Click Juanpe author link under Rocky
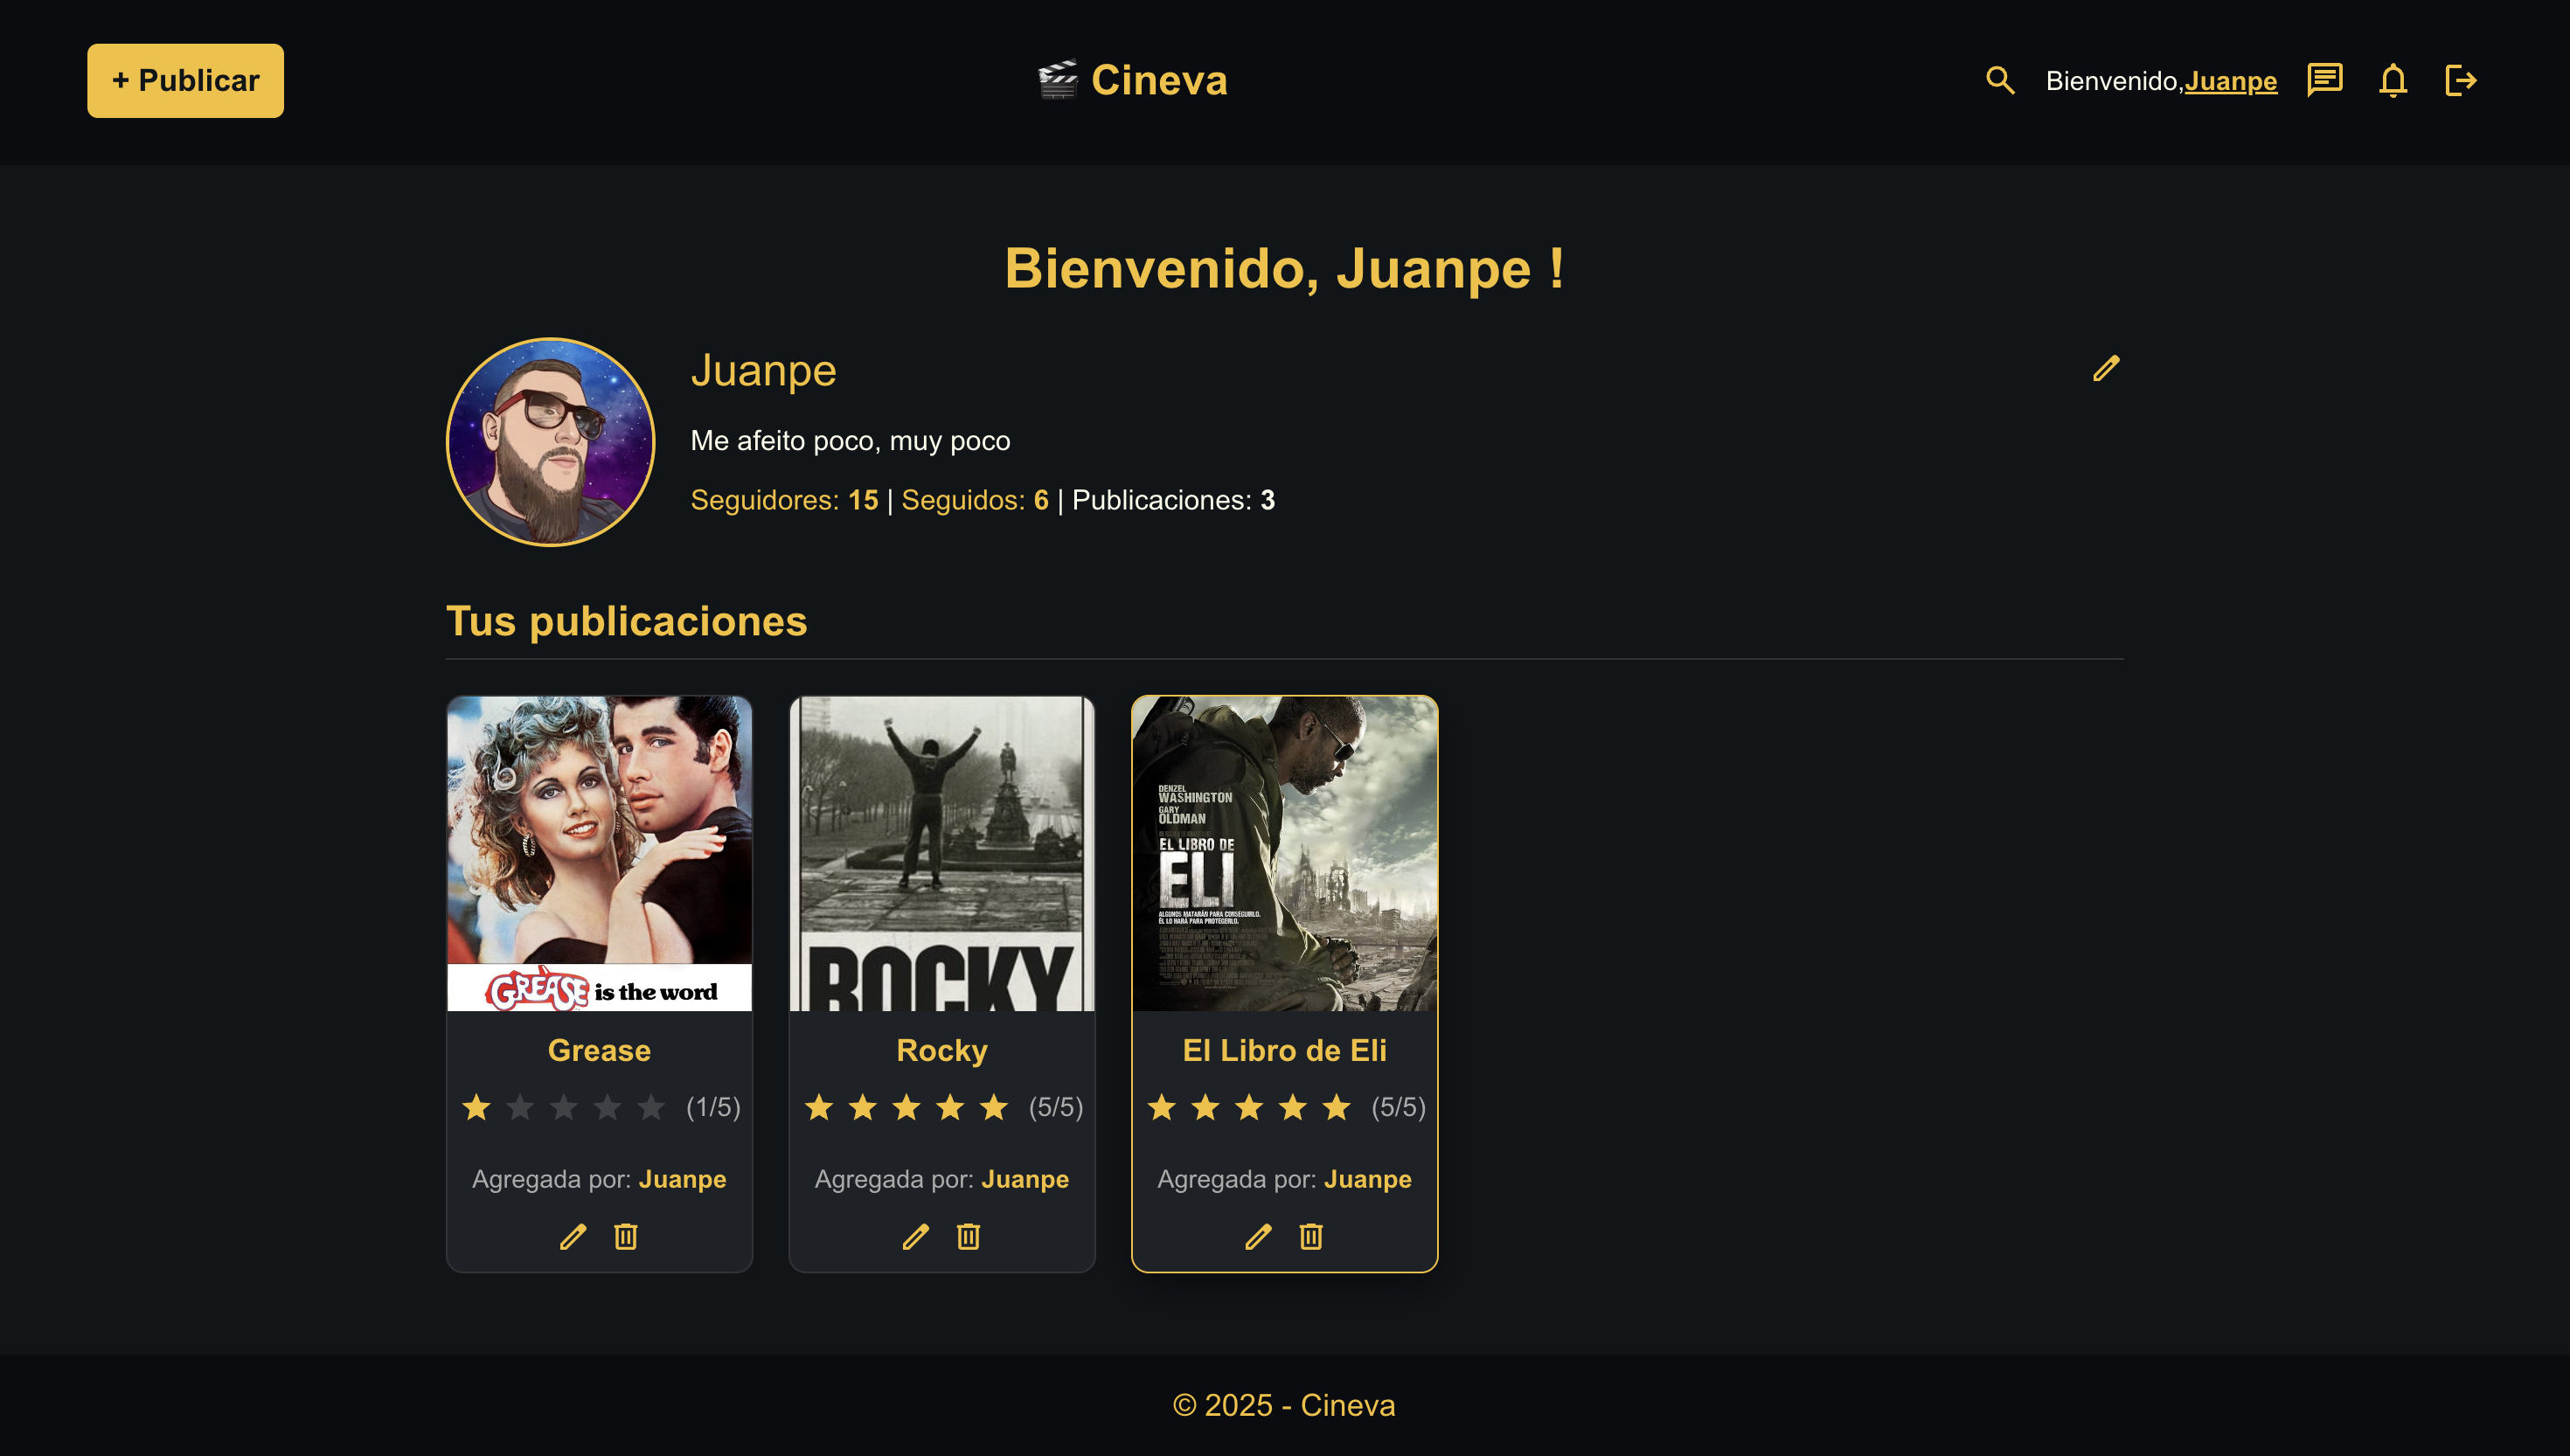This screenshot has width=2570, height=1456. click(x=1025, y=1179)
